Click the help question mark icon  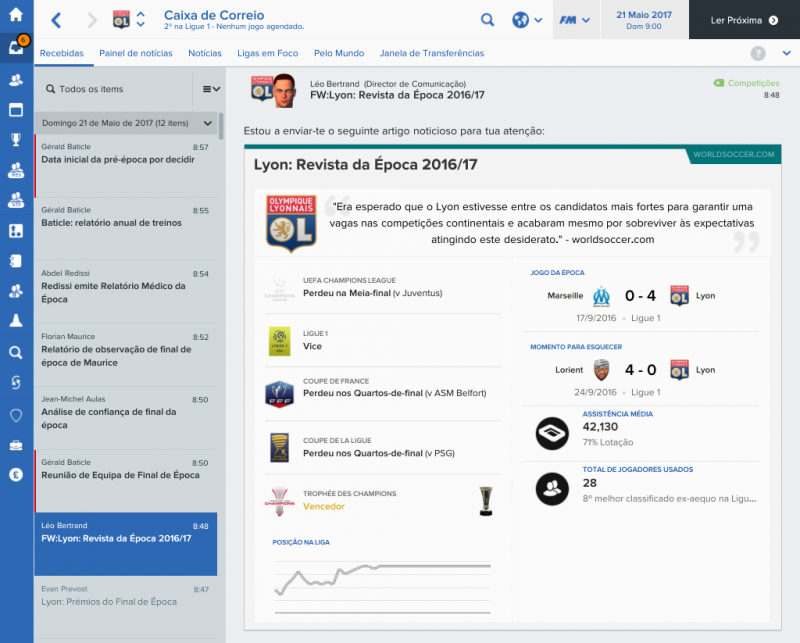coord(758,53)
